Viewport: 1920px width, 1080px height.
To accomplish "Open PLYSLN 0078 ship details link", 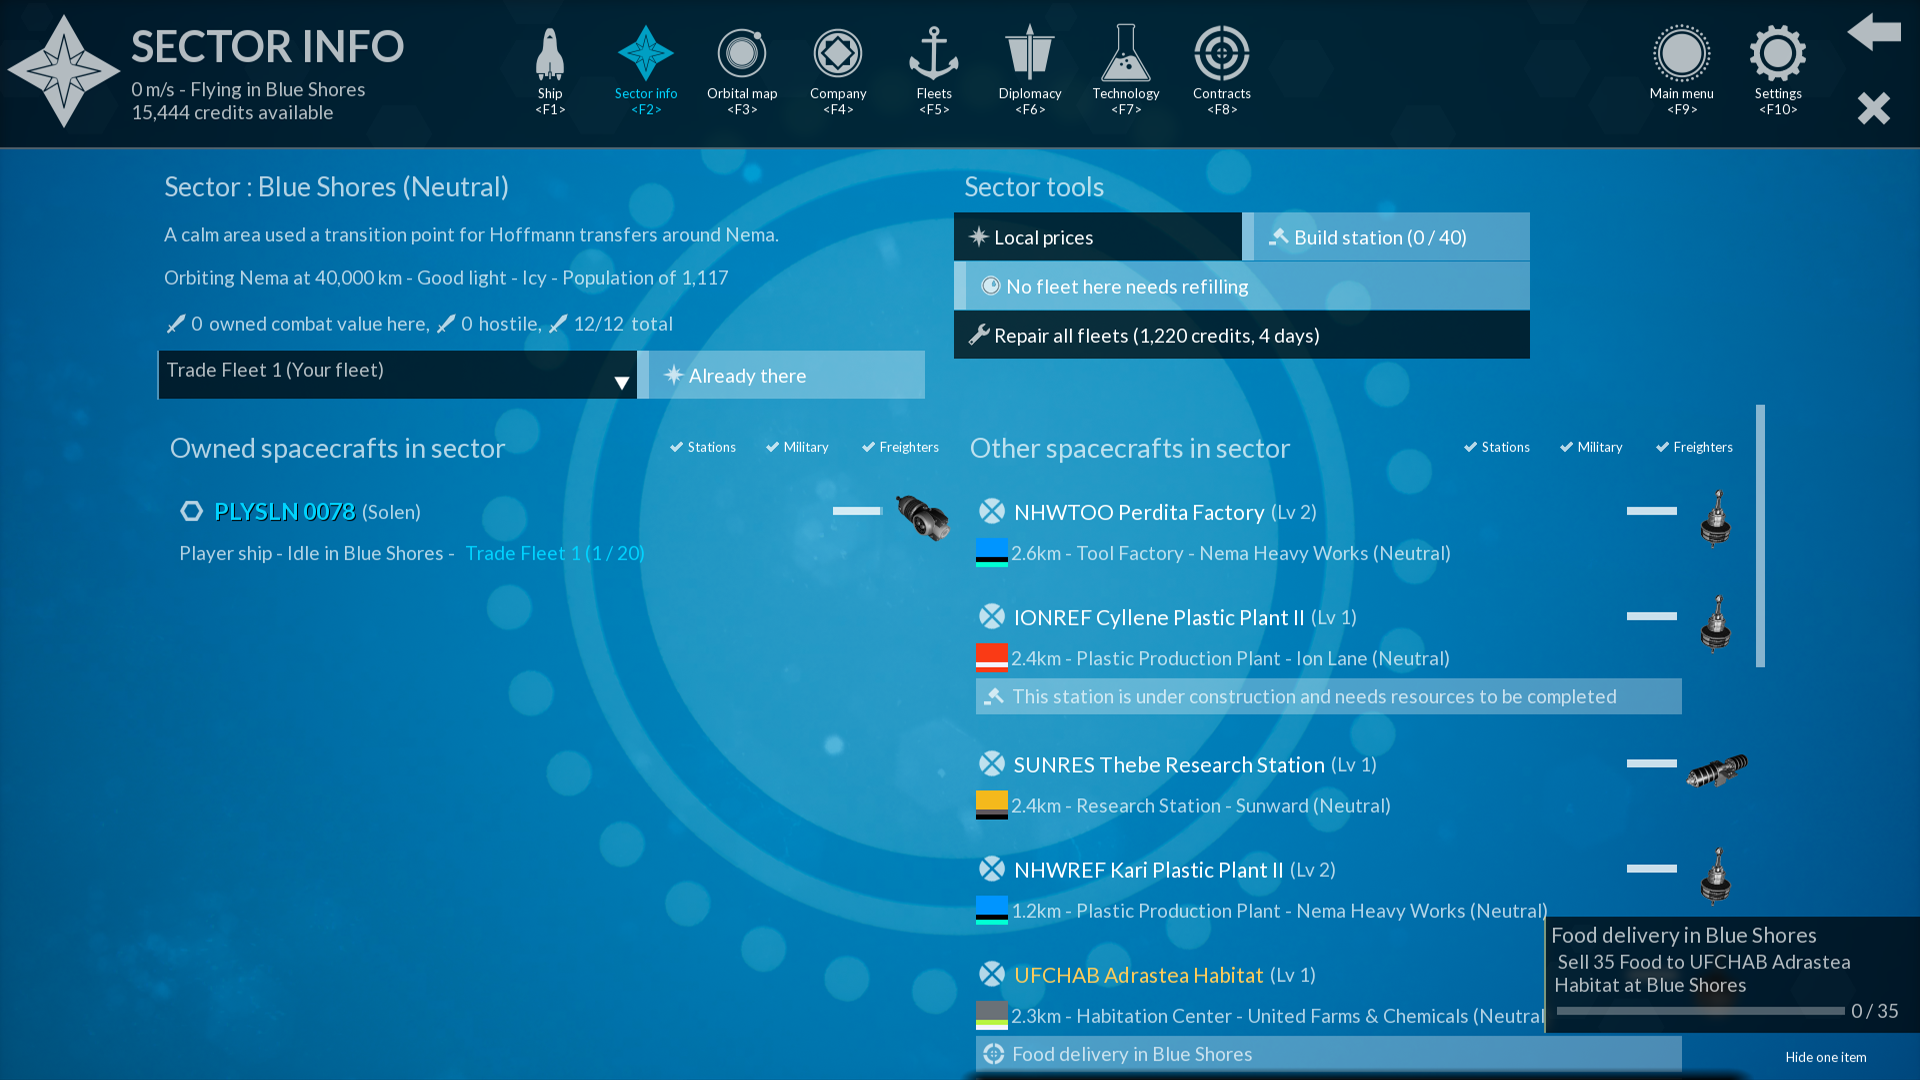I will tap(285, 510).
